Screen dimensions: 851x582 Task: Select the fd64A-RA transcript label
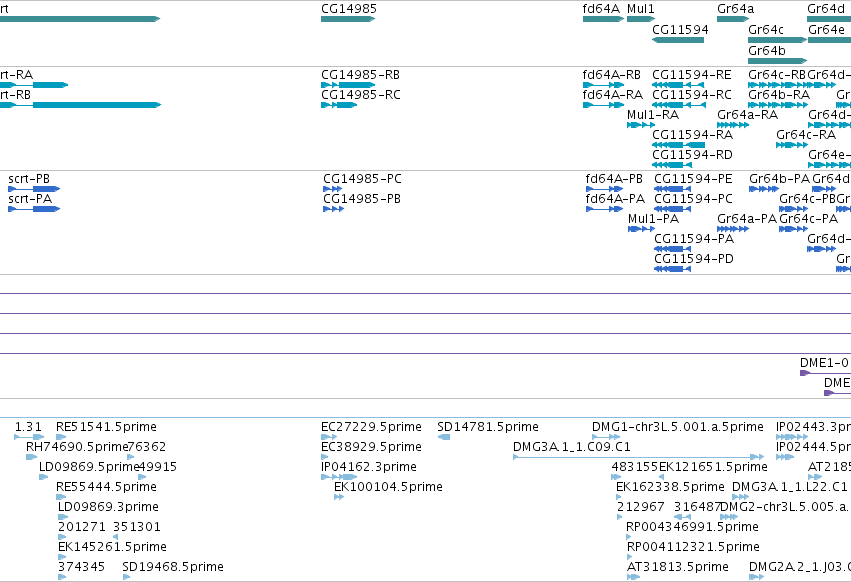point(613,94)
